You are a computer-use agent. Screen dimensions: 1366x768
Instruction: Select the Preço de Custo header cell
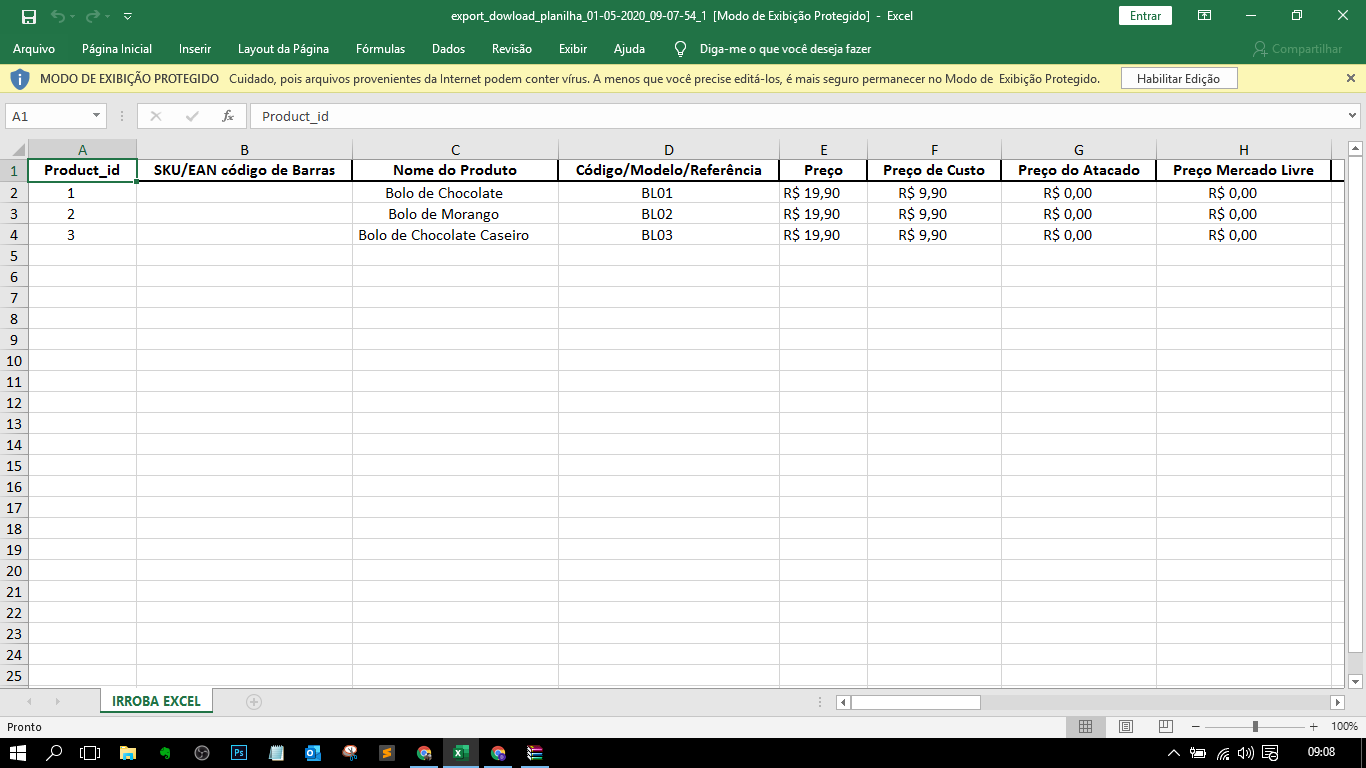coord(934,170)
